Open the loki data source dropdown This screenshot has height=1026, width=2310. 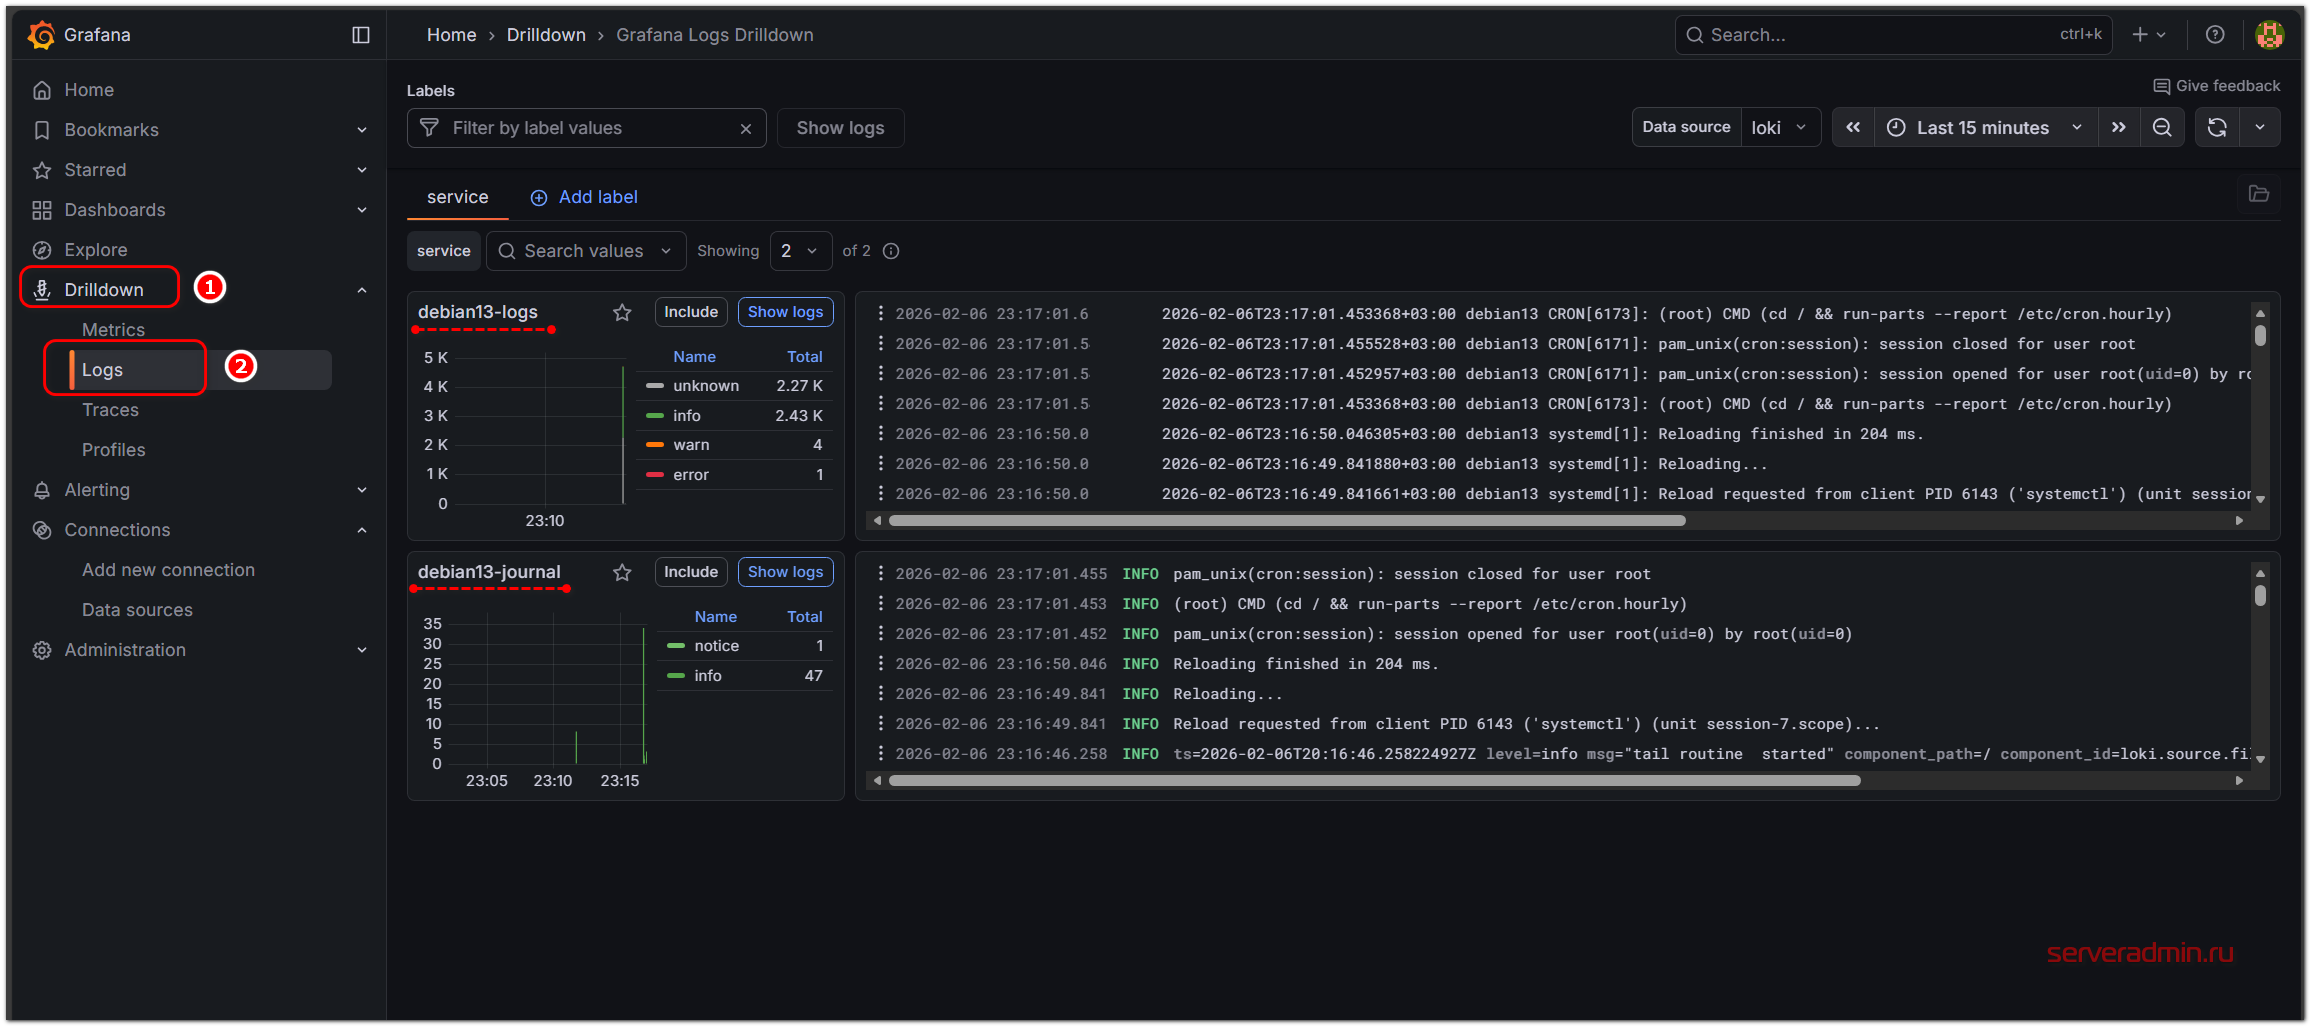(x=1779, y=128)
